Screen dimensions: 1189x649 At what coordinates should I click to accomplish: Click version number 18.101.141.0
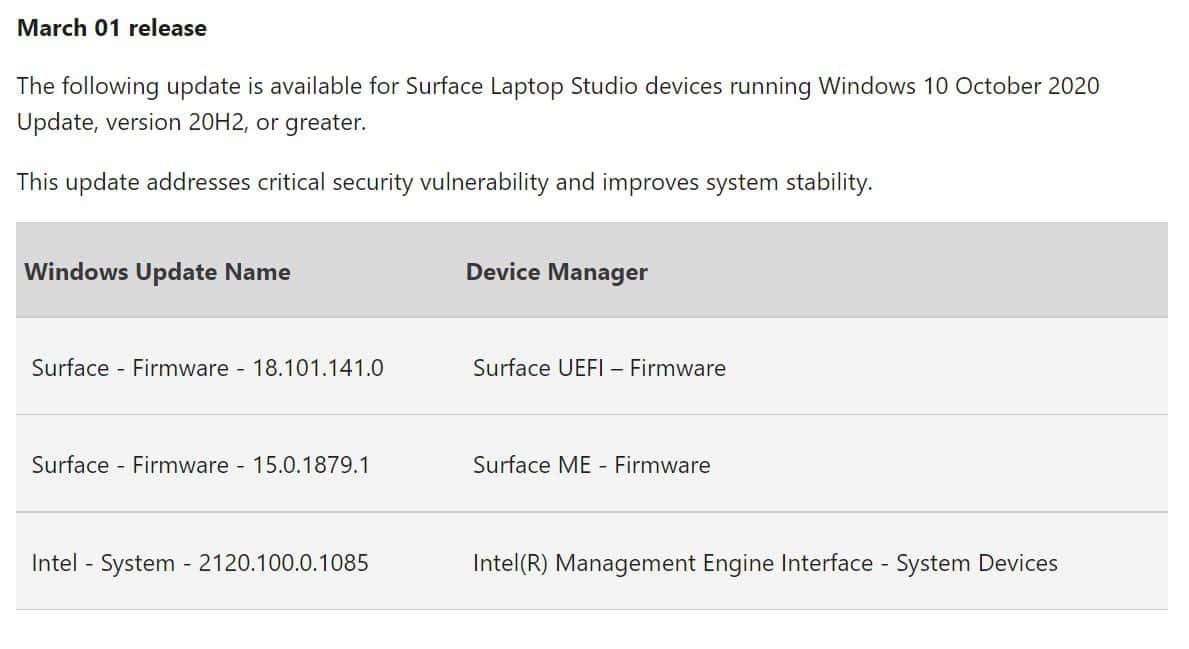[318, 368]
